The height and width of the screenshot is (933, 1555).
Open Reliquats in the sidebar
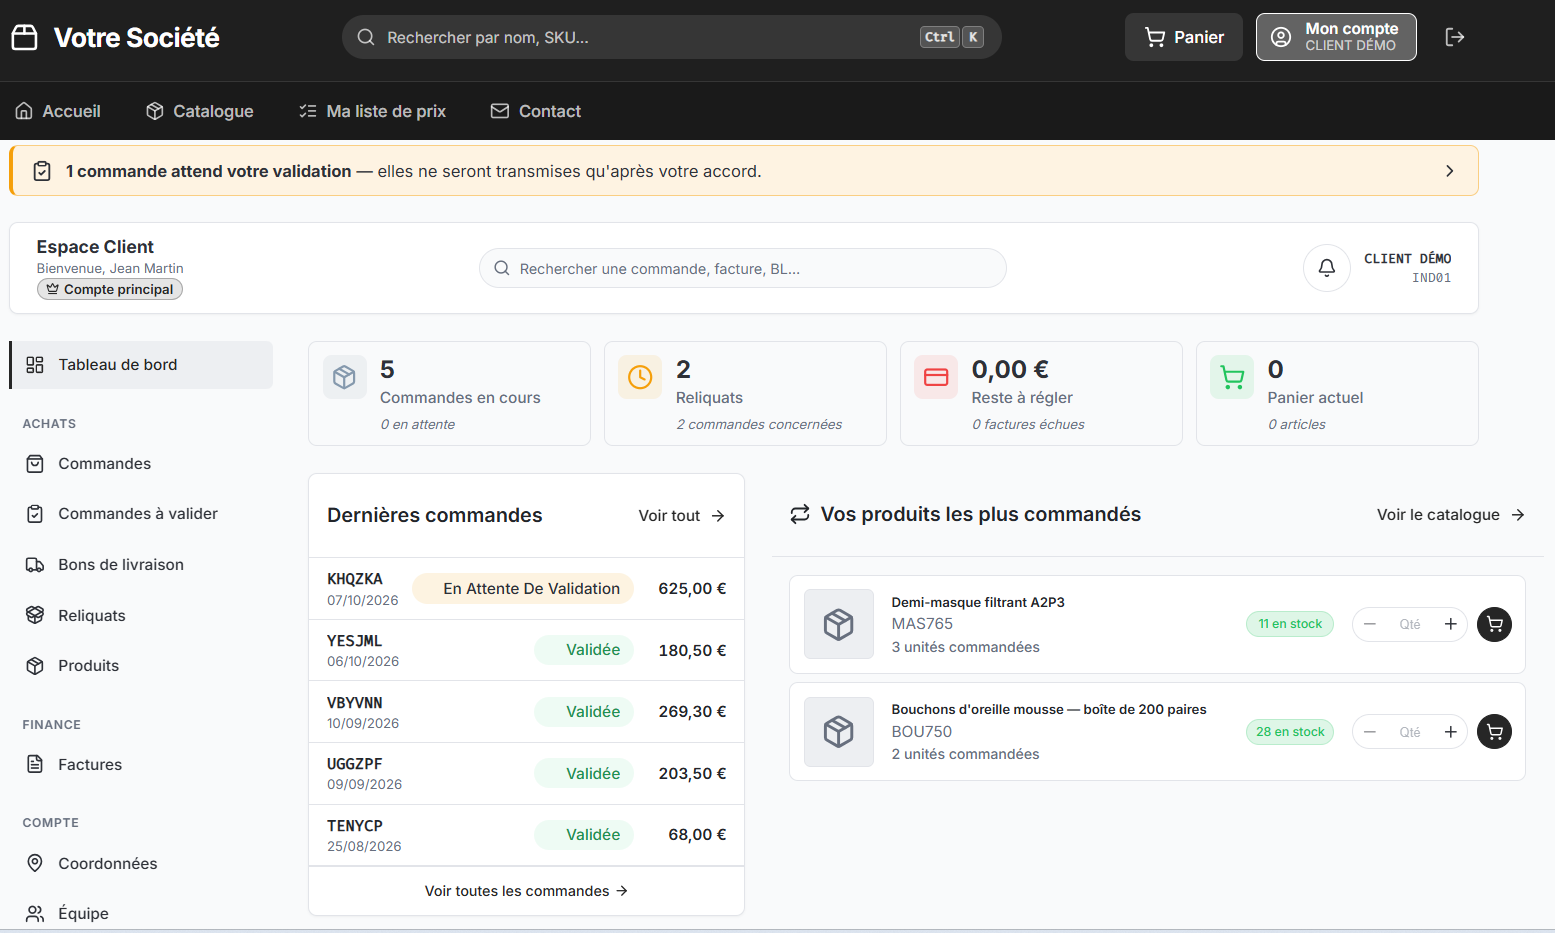141,616
